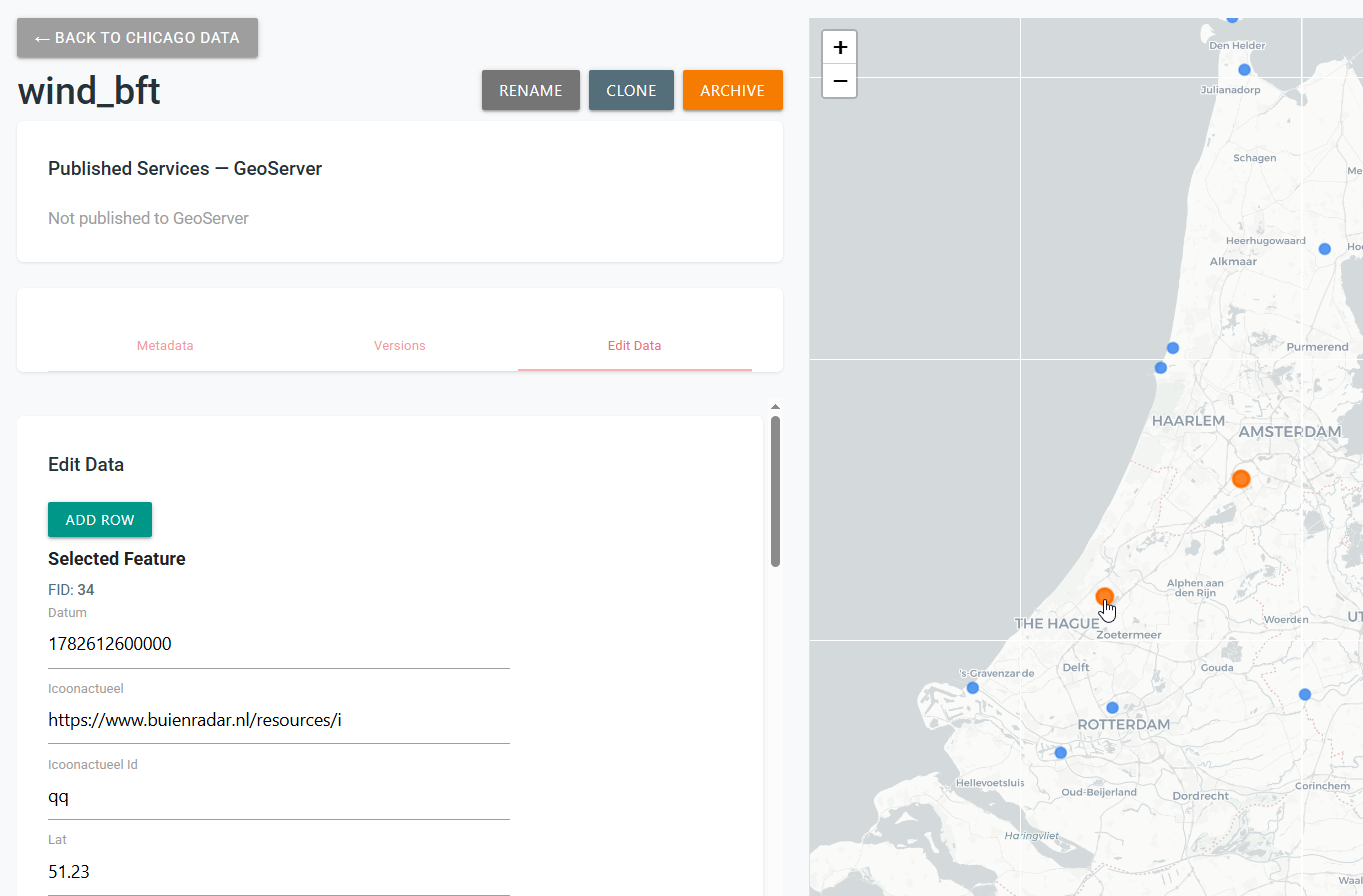Edit the Icoonactueel URL field
The height and width of the screenshot is (896, 1363).
coord(279,720)
